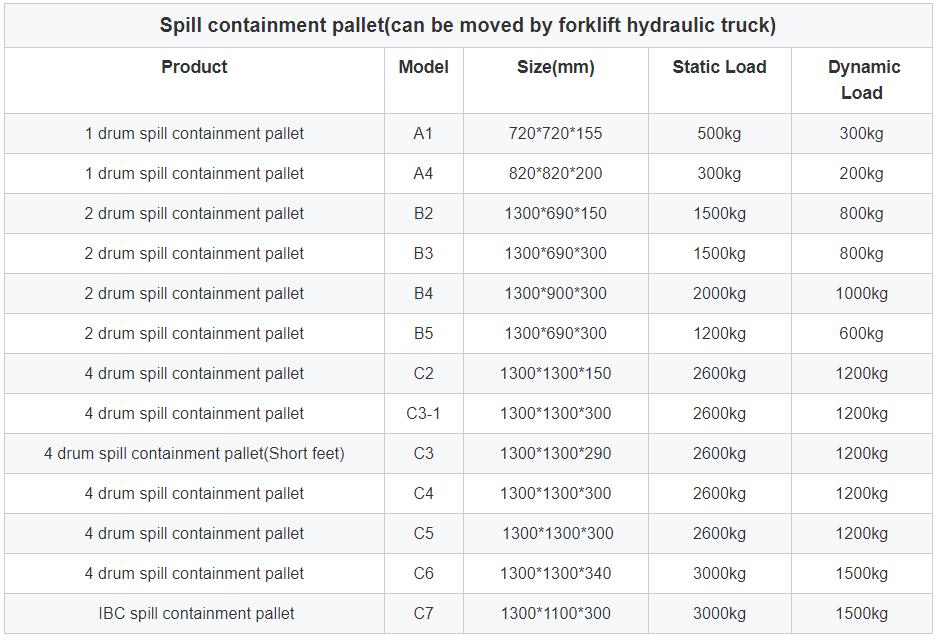This screenshot has height=640, width=936.
Task: Click the 1300*1100*300 size cell
Action: click(x=555, y=613)
